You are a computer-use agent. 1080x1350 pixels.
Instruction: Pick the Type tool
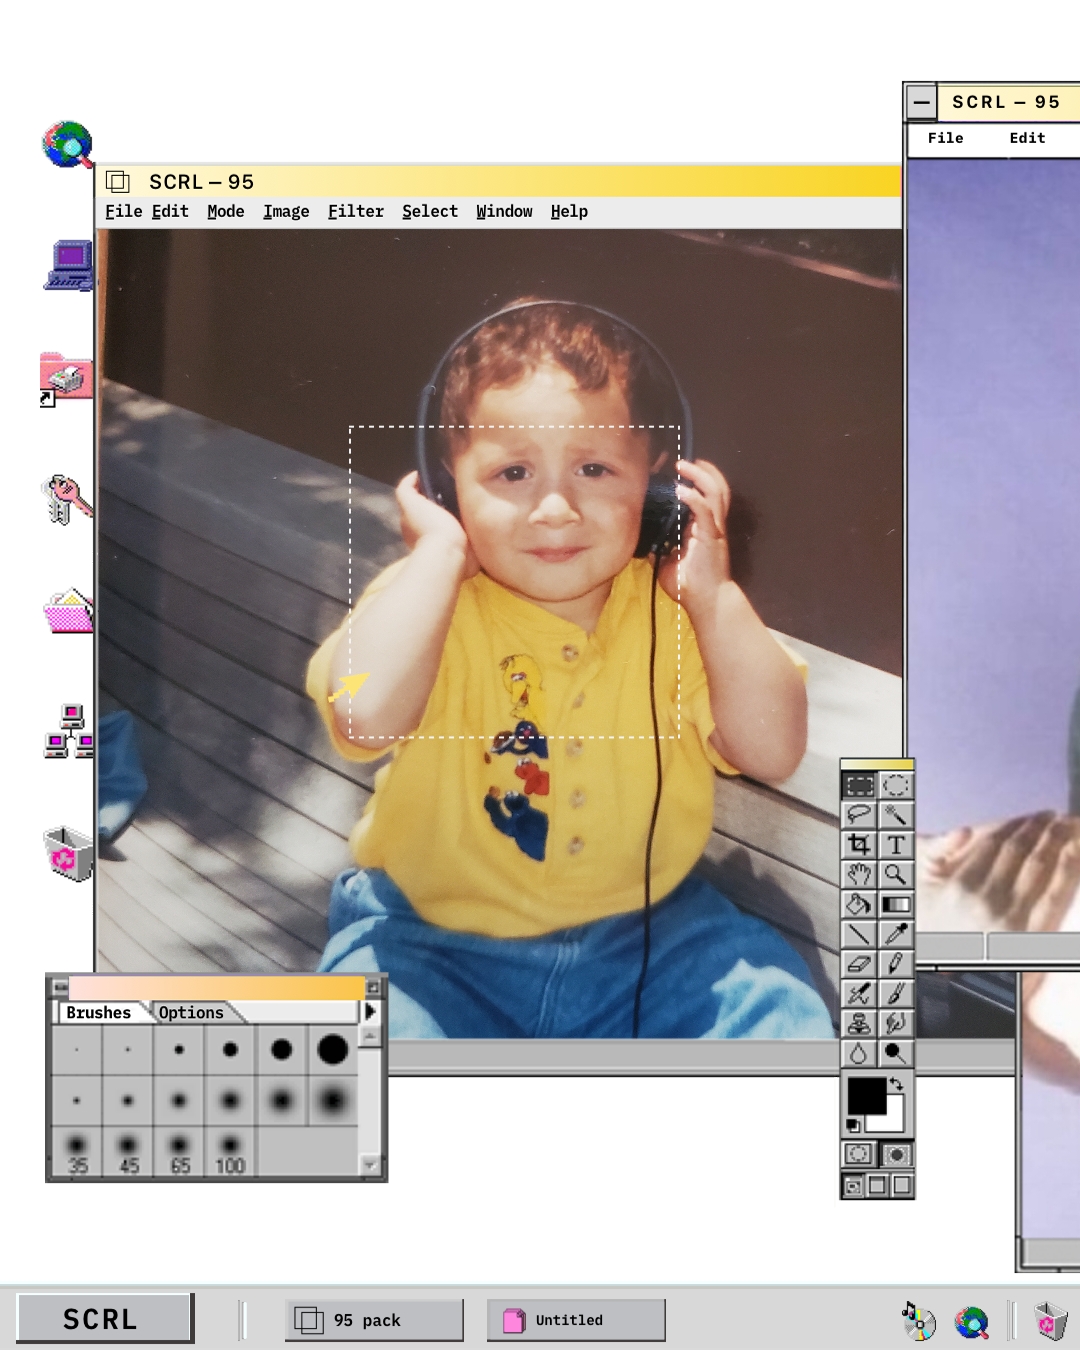pos(896,845)
